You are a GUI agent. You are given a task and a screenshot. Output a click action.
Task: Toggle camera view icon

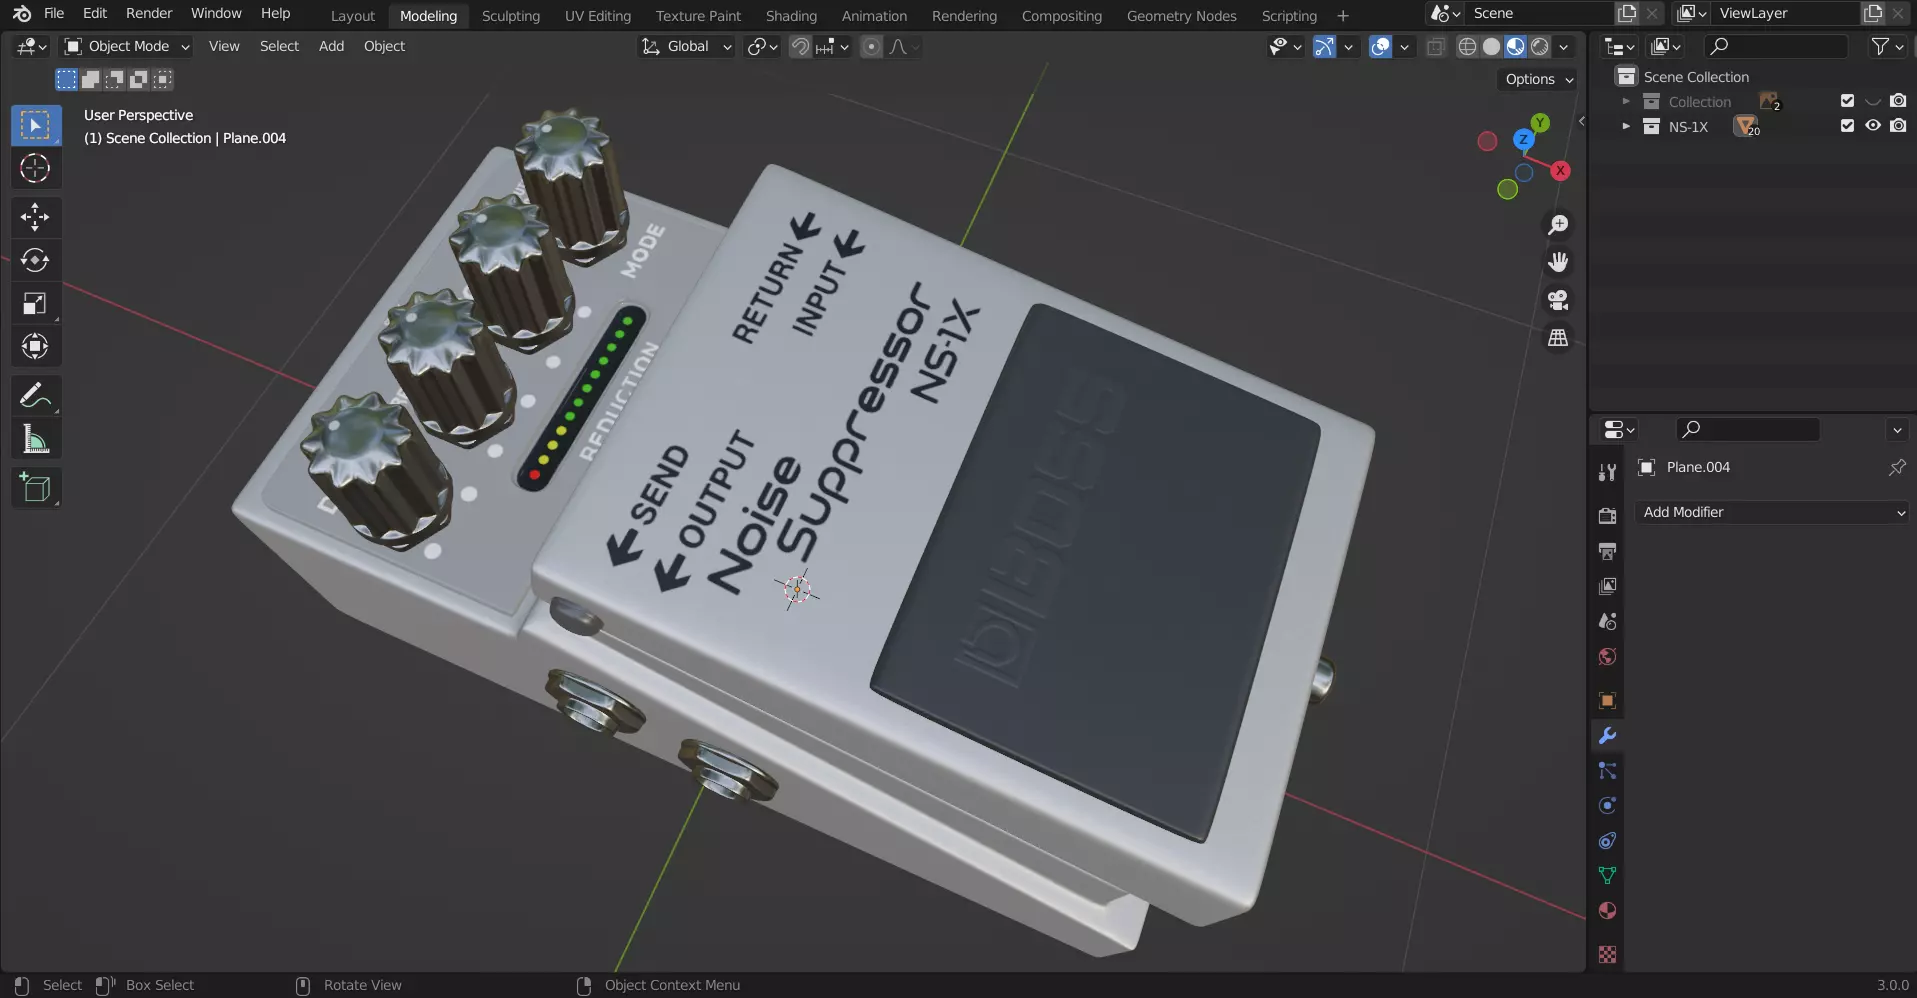[x=1558, y=300]
